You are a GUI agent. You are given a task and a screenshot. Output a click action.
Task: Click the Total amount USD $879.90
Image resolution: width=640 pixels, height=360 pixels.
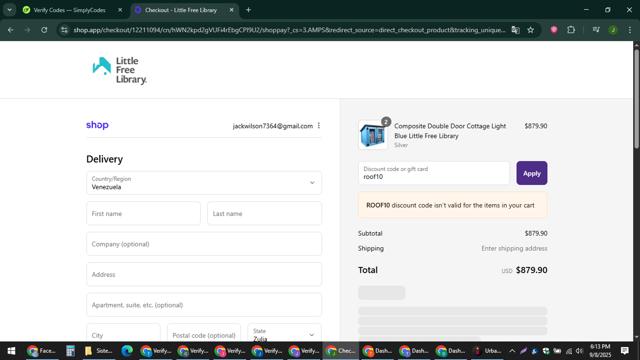coord(524,270)
